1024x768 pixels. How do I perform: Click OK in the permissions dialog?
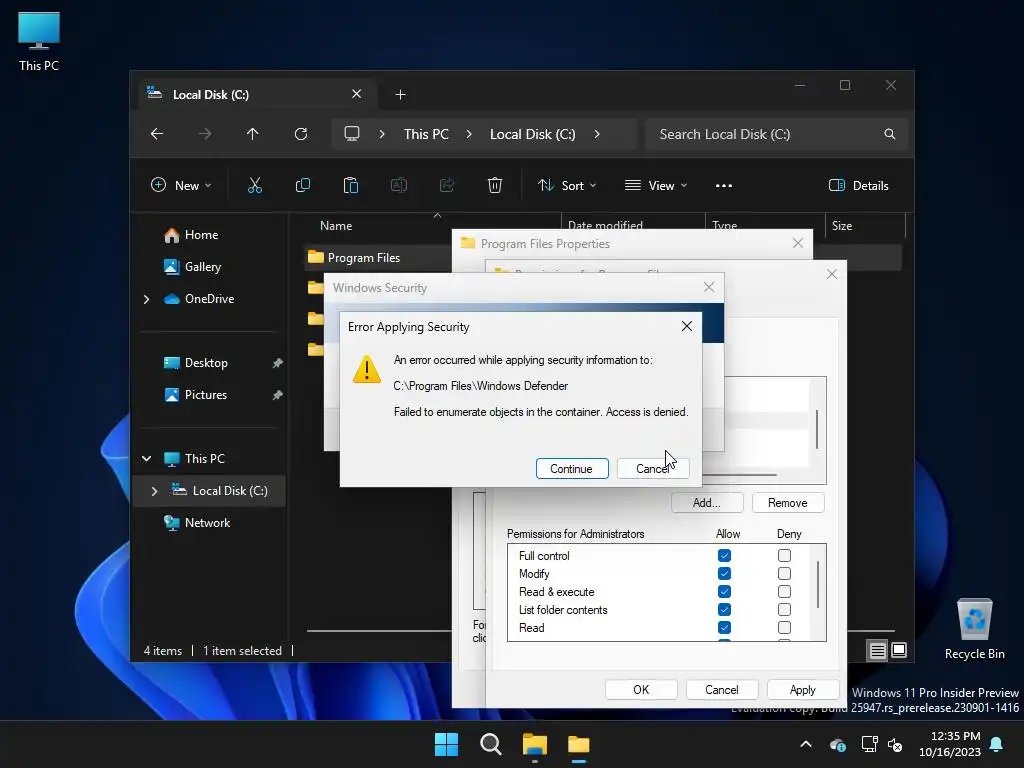641,690
